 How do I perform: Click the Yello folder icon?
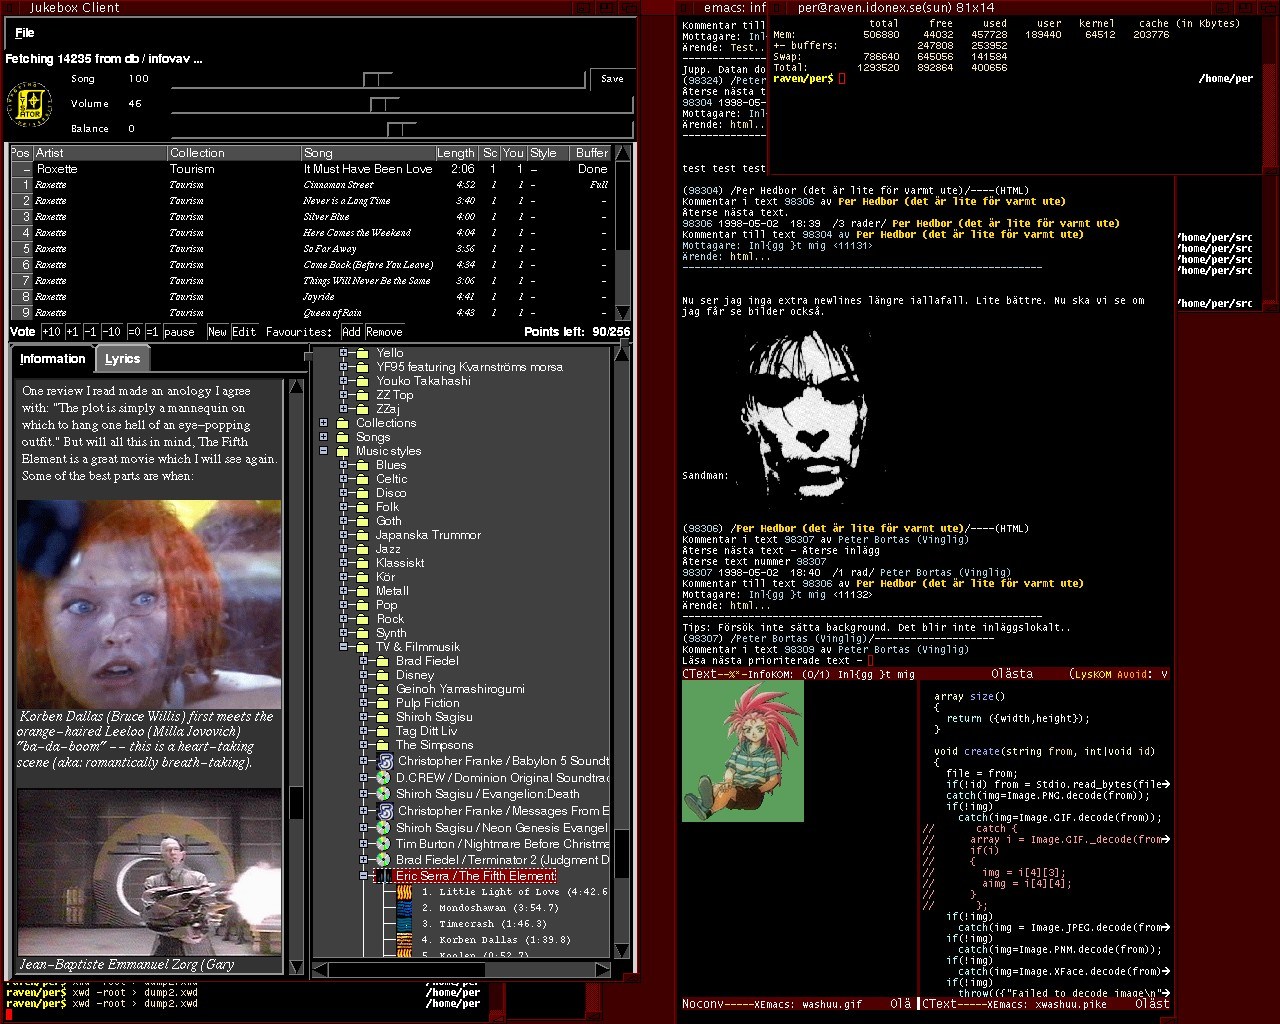(363, 353)
